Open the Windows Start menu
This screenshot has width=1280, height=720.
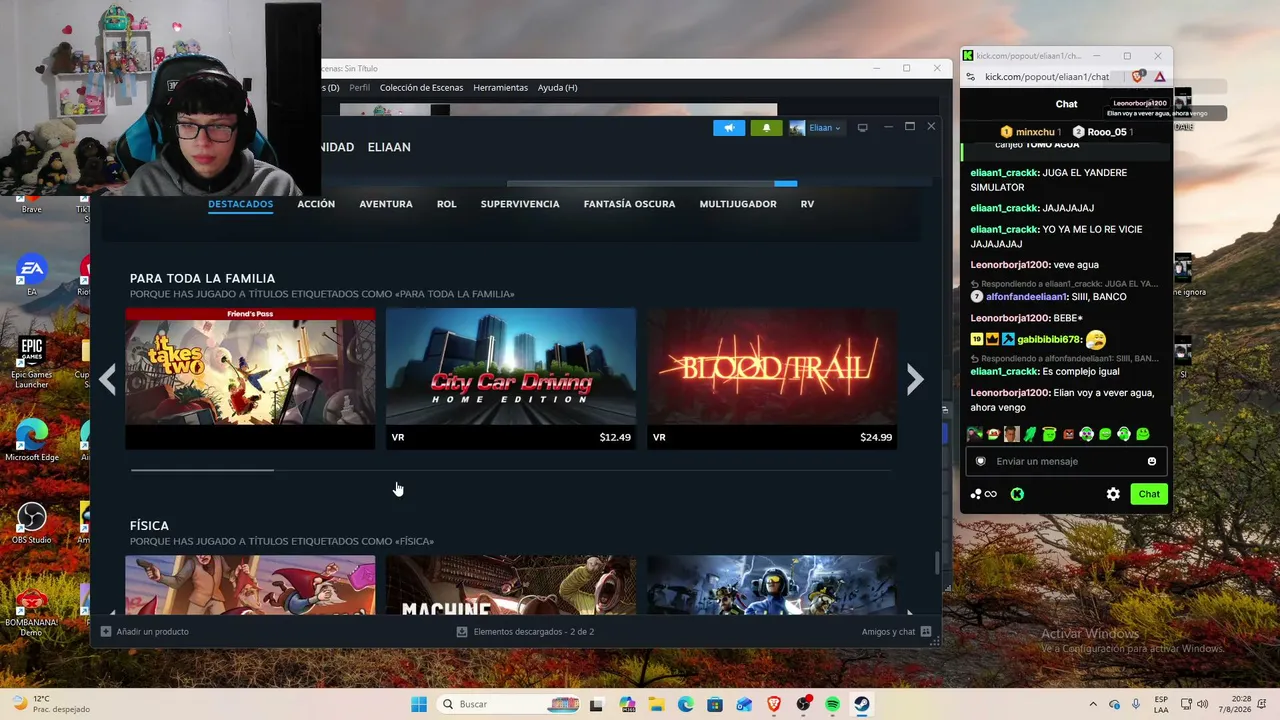pyautogui.click(x=419, y=704)
